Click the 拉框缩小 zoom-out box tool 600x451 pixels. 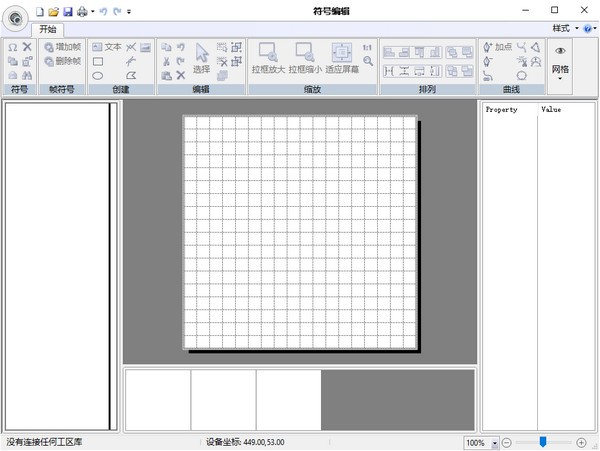(305, 59)
